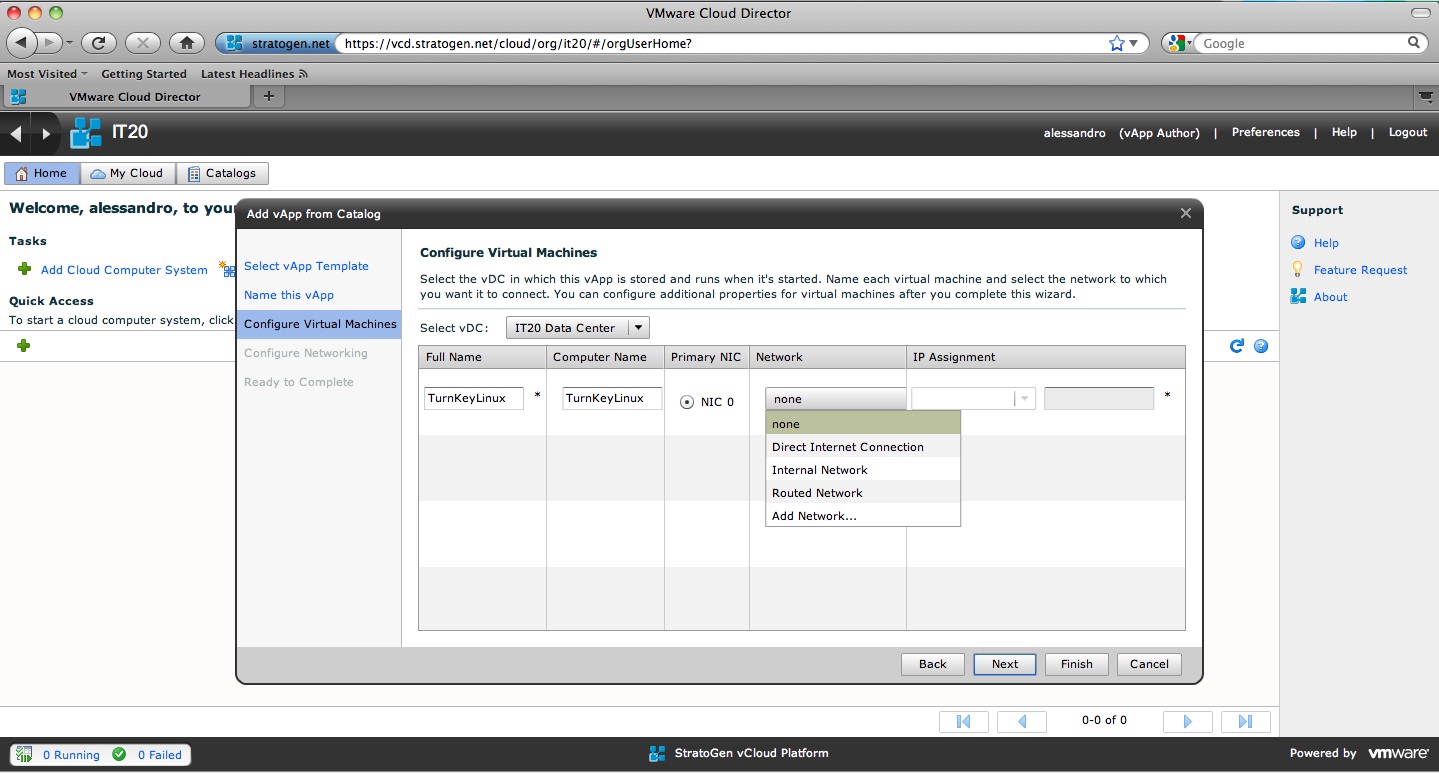Cancel the Add vApp wizard
The height and width of the screenshot is (773, 1439).
(x=1148, y=664)
